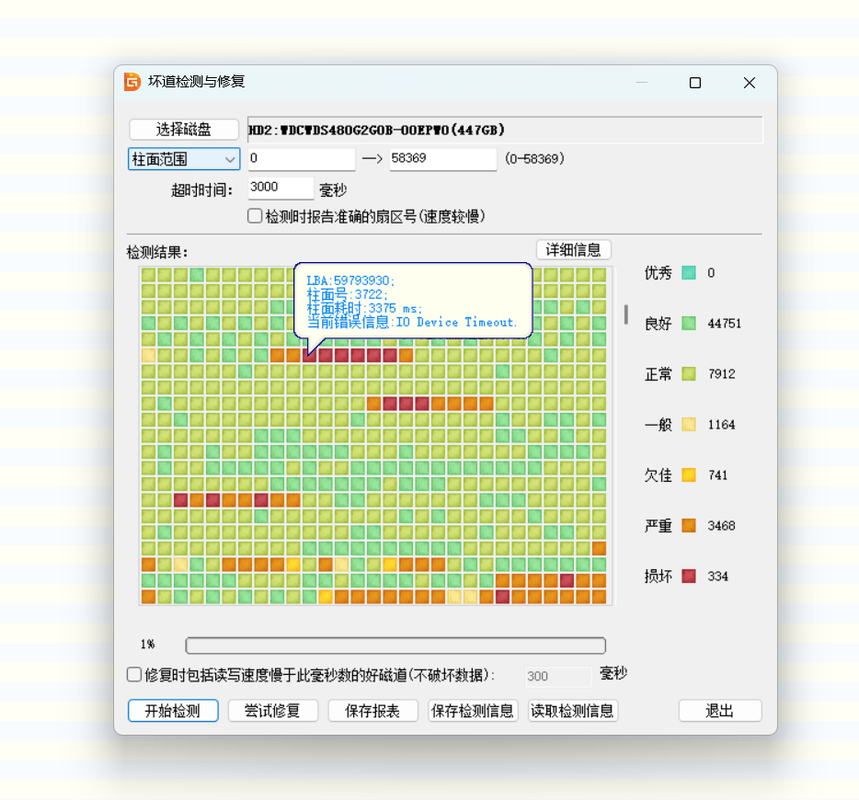This screenshot has height=800, width=859.
Task: Click the end cylinder field showing 58369
Action: [443, 159]
